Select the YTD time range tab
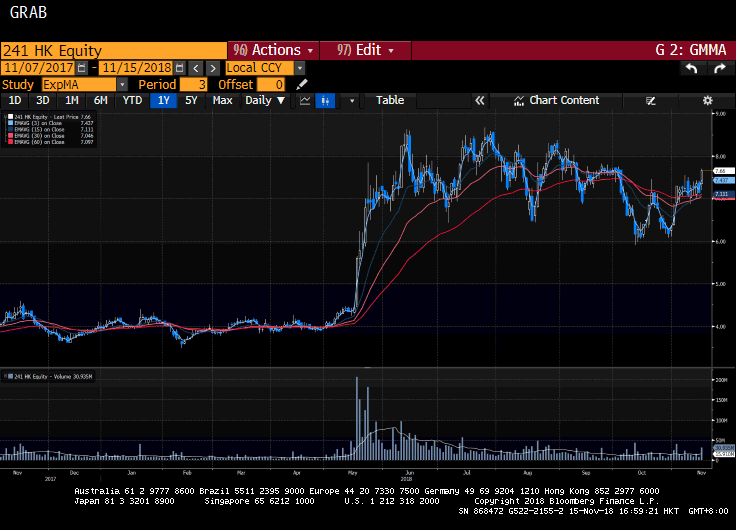736x530 pixels. 132,100
